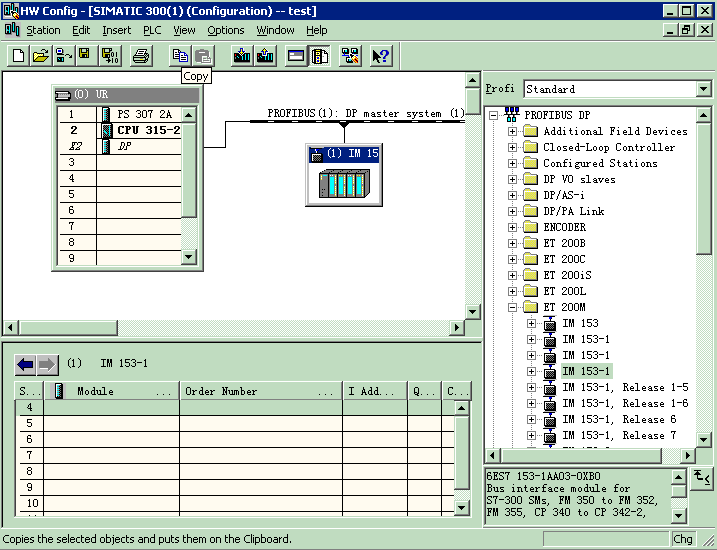The width and height of the screenshot is (717, 550).
Task: Expand the ET 200B catalog folder
Action: (513, 244)
